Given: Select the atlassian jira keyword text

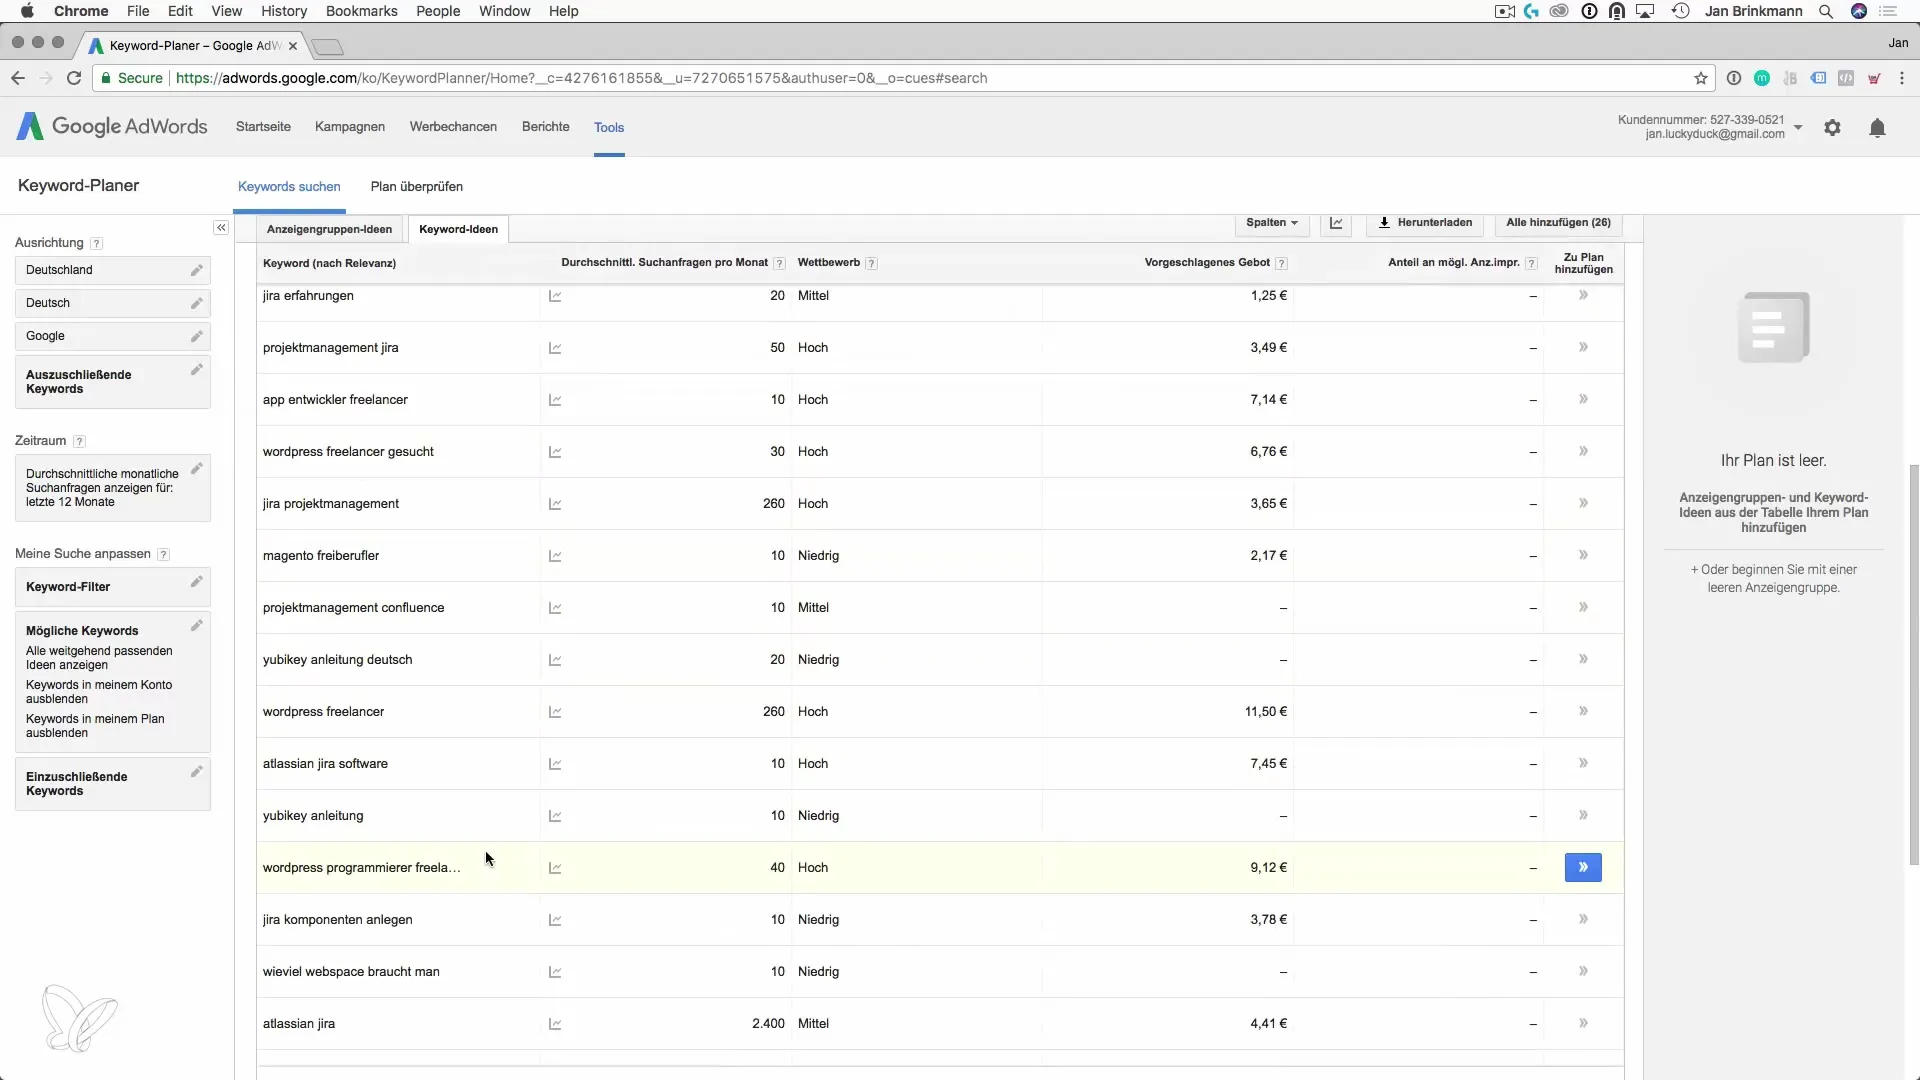Looking at the screenshot, I should [x=298, y=1024].
